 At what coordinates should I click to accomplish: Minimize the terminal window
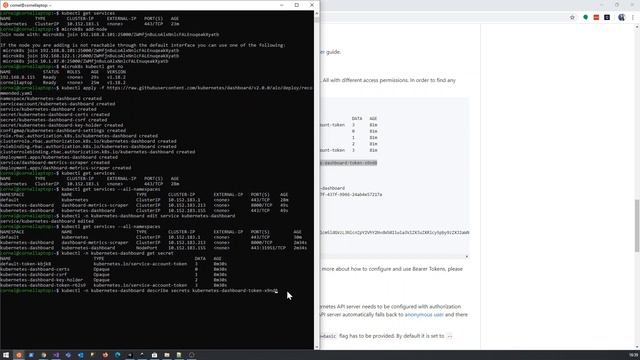tap(282, 5)
